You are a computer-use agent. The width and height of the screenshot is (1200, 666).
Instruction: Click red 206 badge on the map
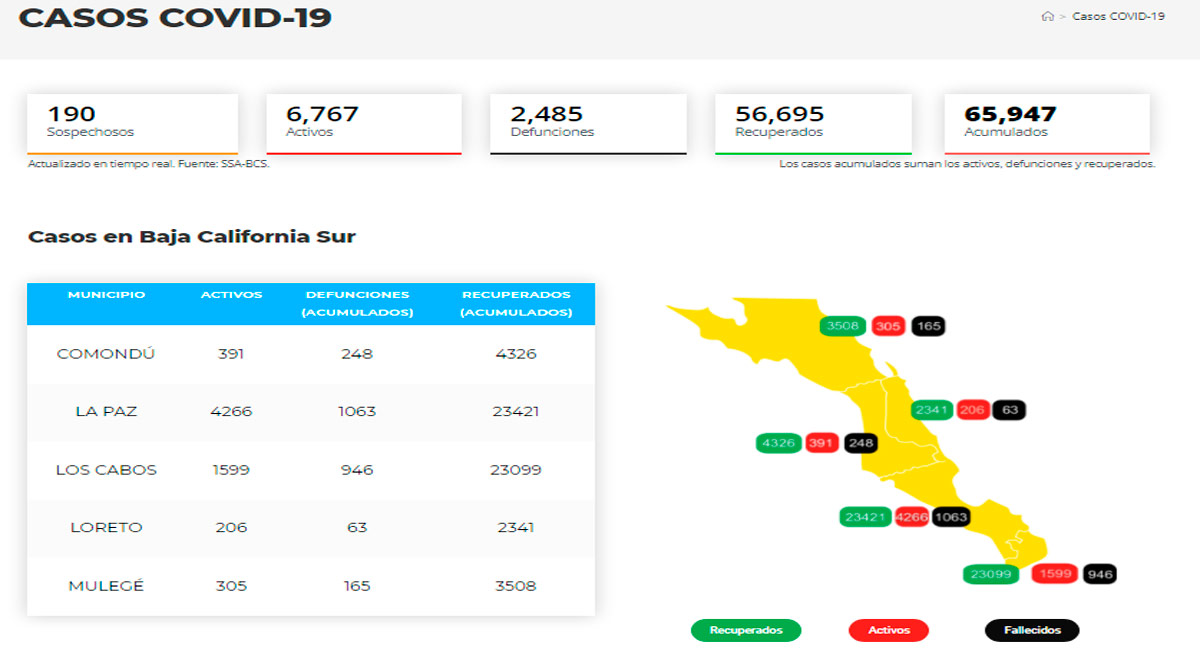972,410
